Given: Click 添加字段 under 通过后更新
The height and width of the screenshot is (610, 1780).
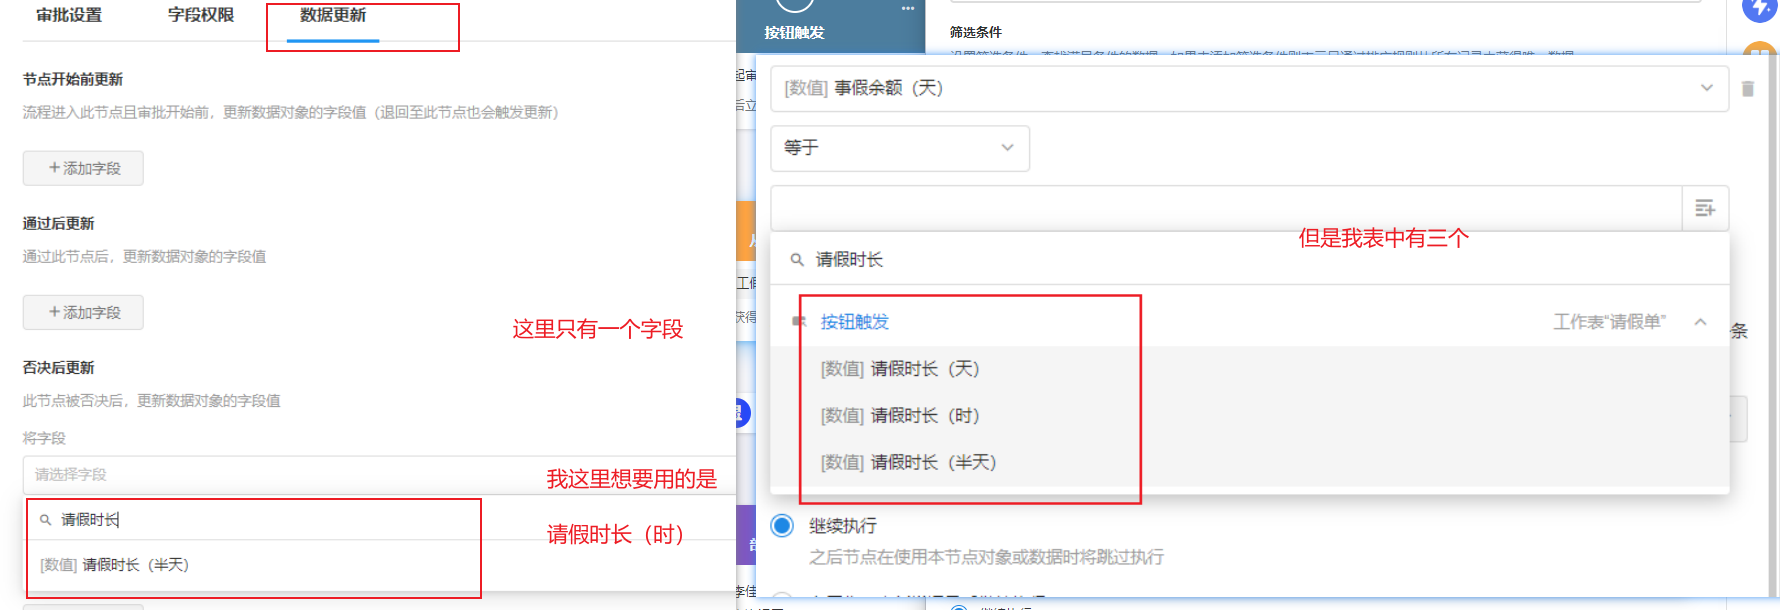Looking at the screenshot, I should (83, 312).
